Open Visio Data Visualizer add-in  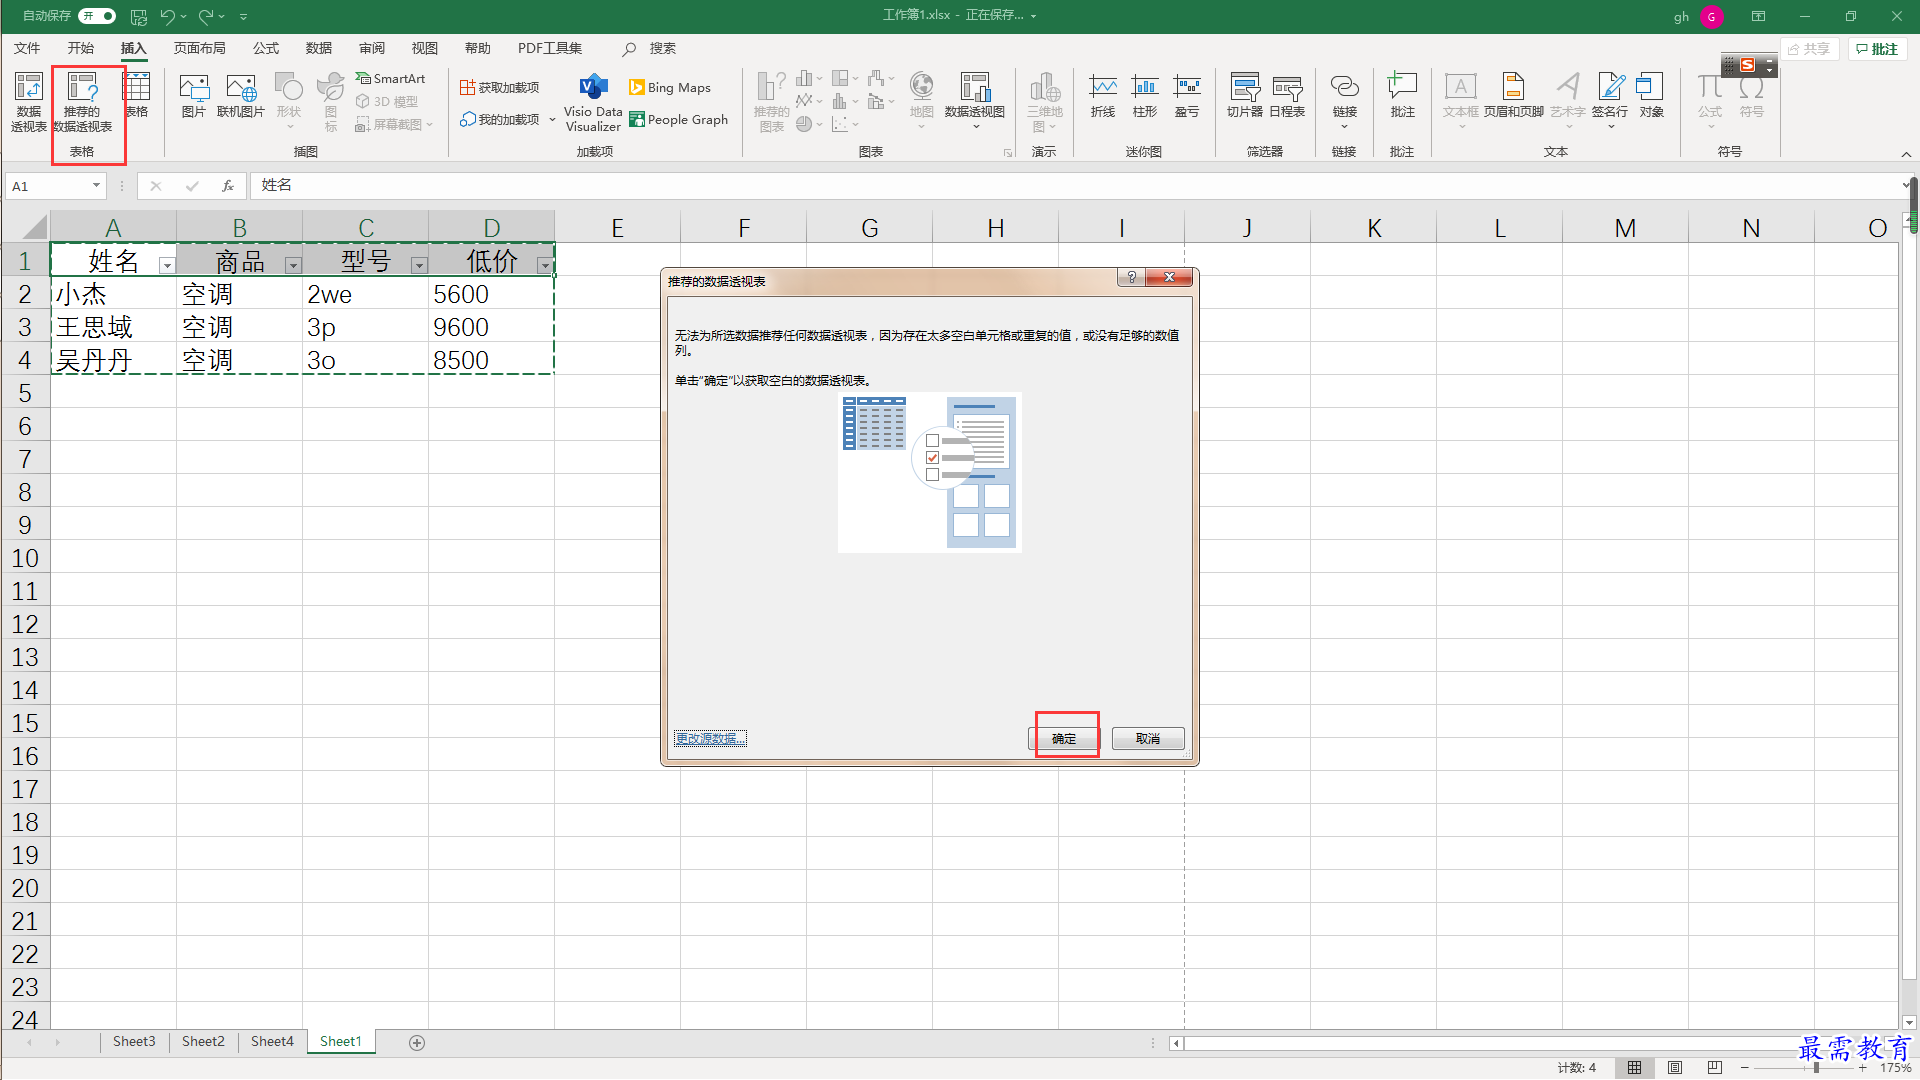(x=593, y=102)
